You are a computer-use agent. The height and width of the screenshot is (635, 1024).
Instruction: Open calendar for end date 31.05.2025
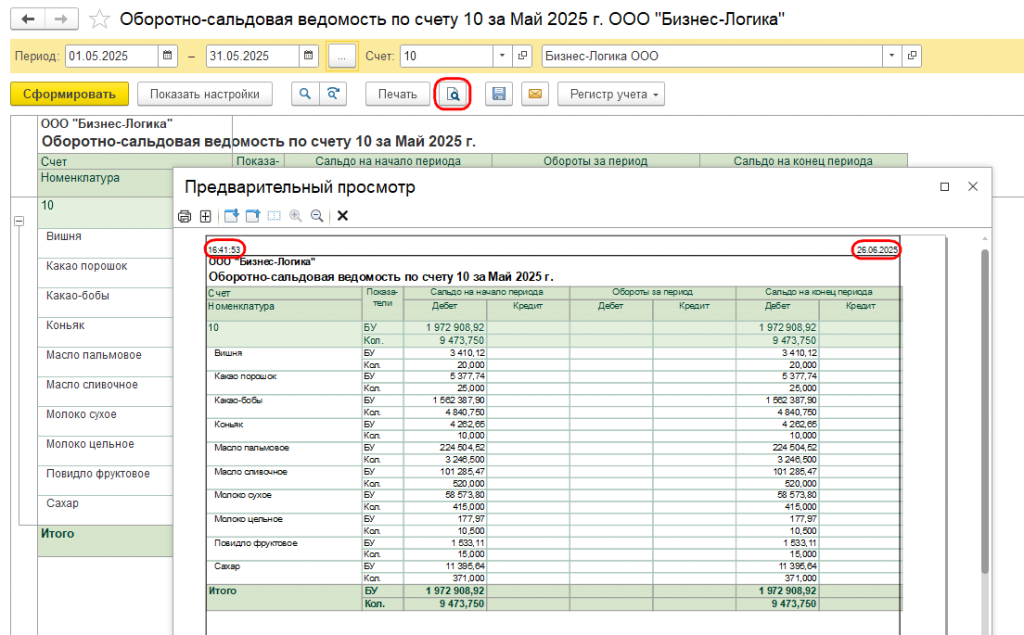[308, 56]
